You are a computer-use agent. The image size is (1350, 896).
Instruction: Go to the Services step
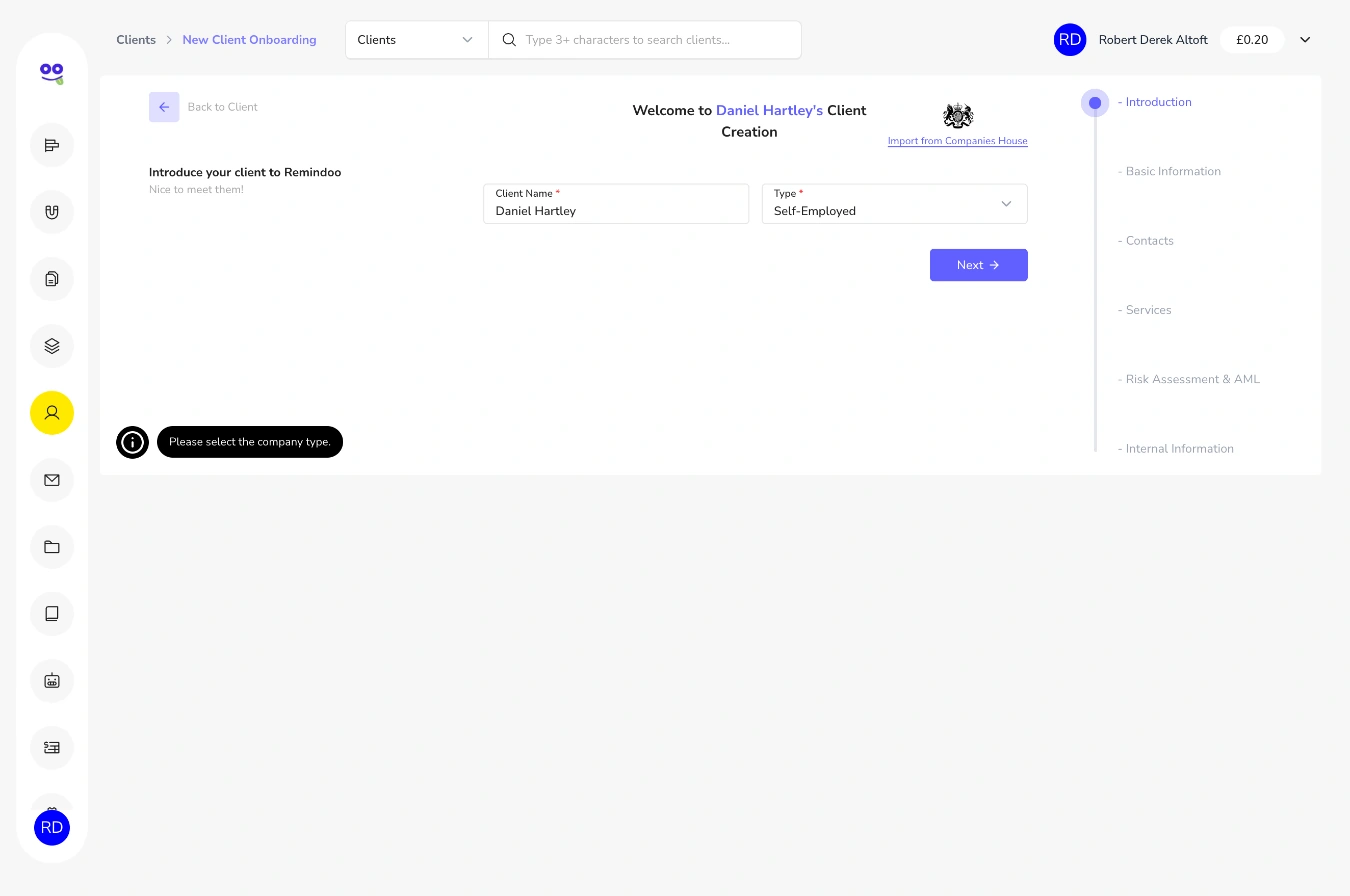(x=1145, y=310)
